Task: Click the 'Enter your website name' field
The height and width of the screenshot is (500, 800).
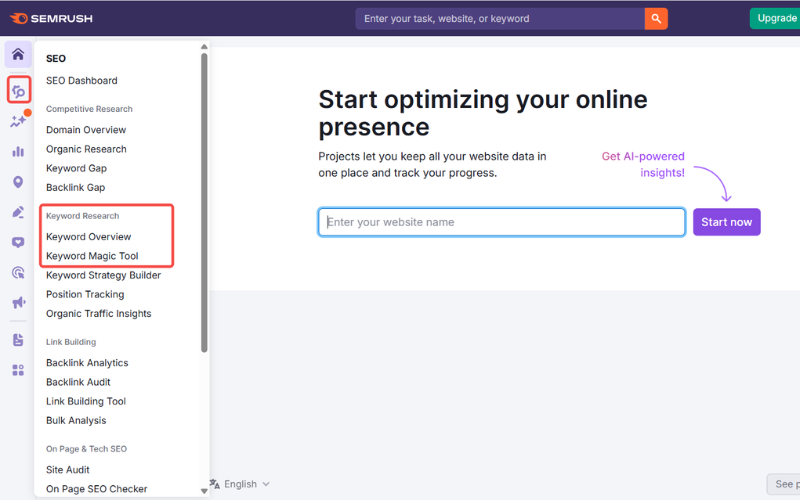Action: click(501, 222)
